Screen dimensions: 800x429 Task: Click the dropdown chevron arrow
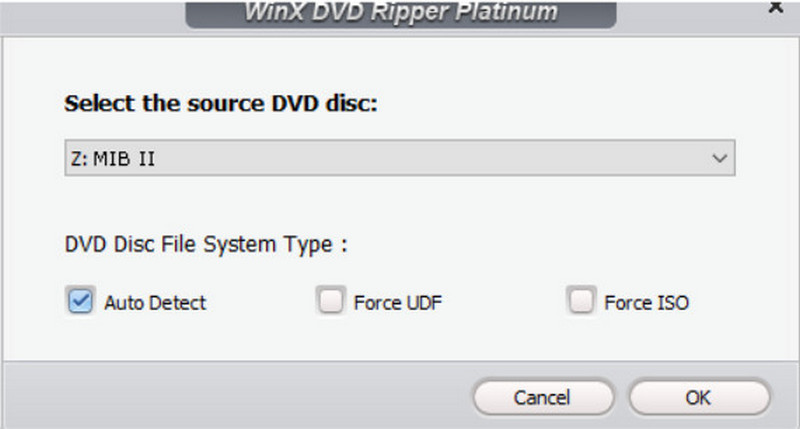[x=717, y=159]
